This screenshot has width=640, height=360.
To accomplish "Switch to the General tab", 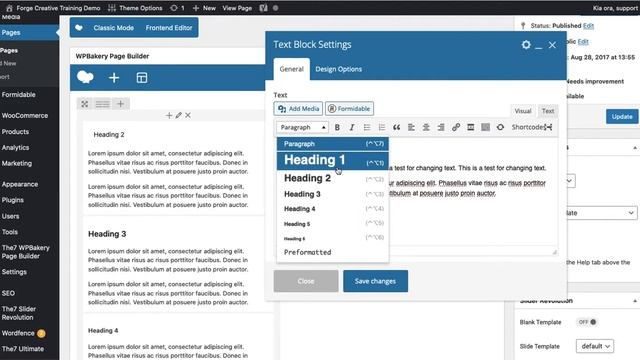I will click(291, 69).
